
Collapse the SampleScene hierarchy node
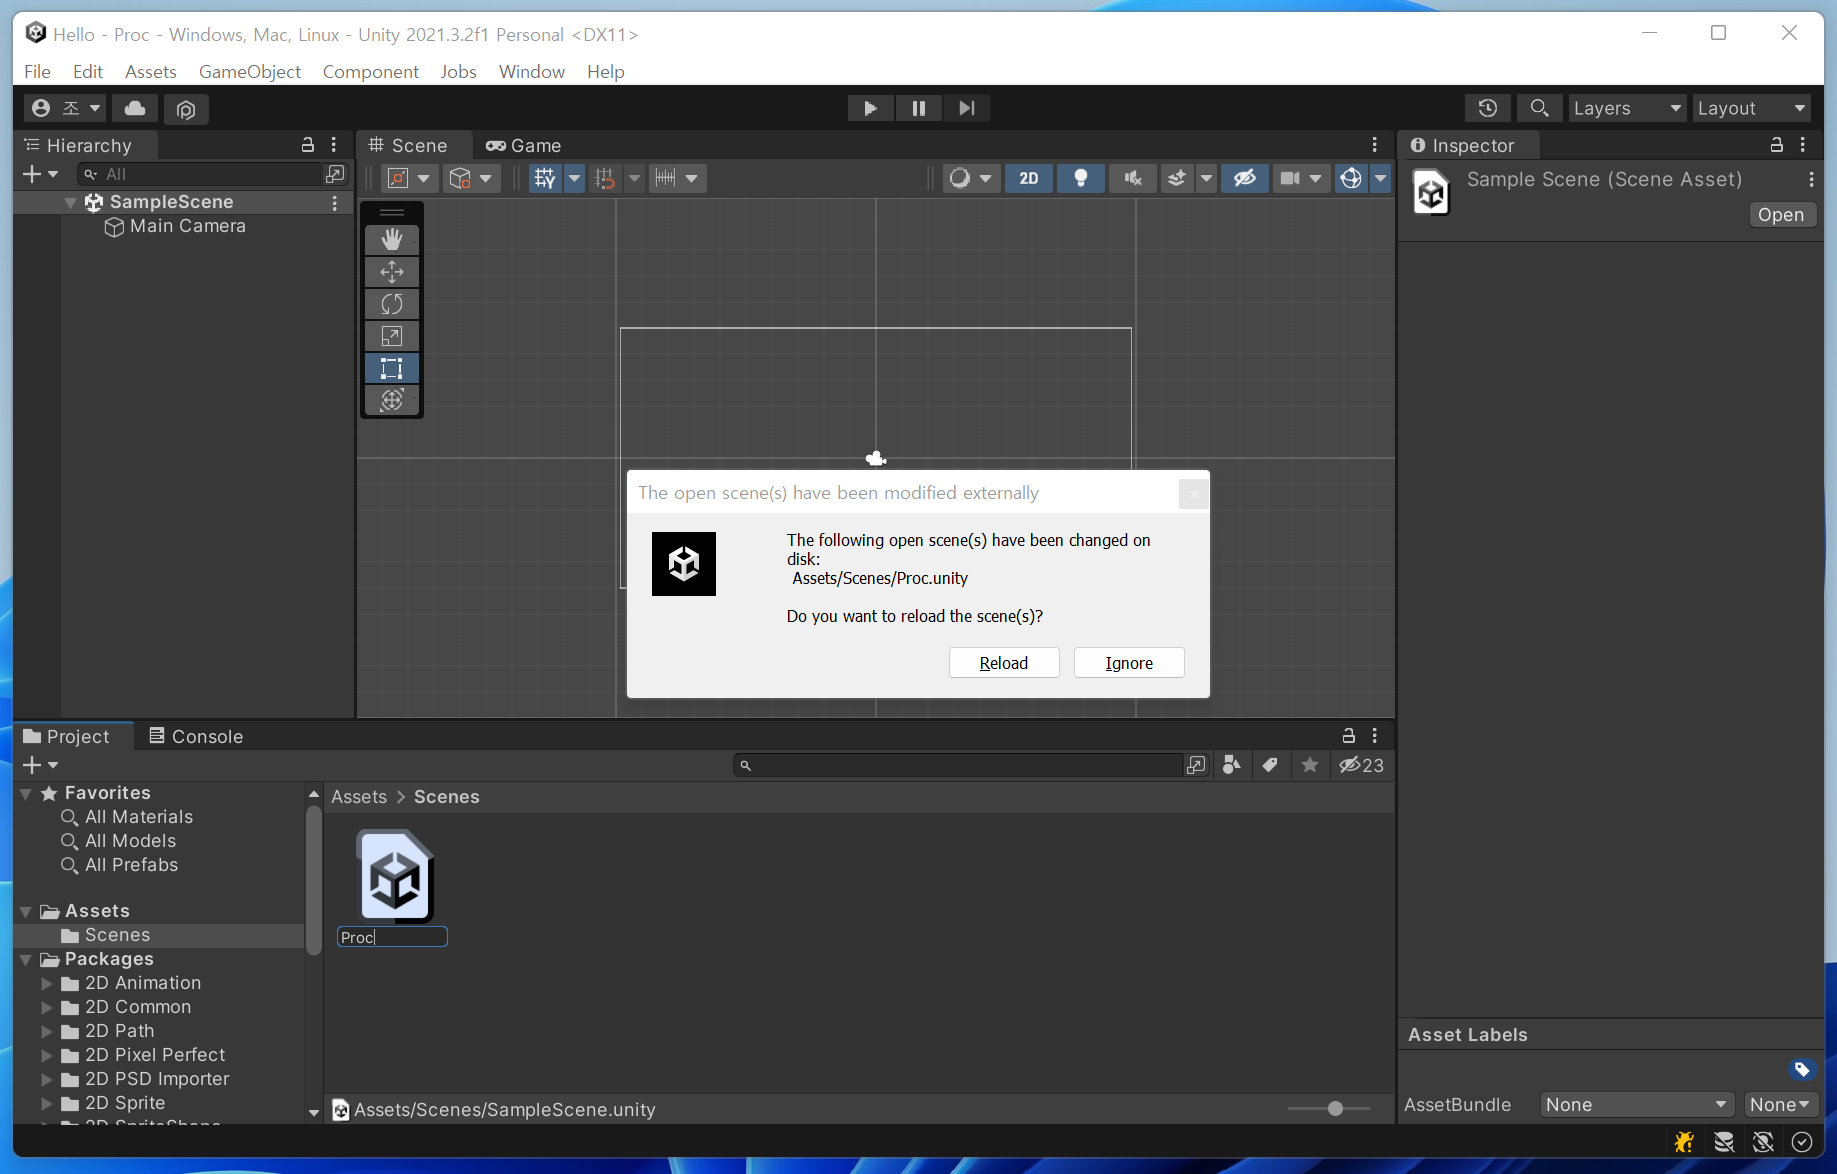71,202
